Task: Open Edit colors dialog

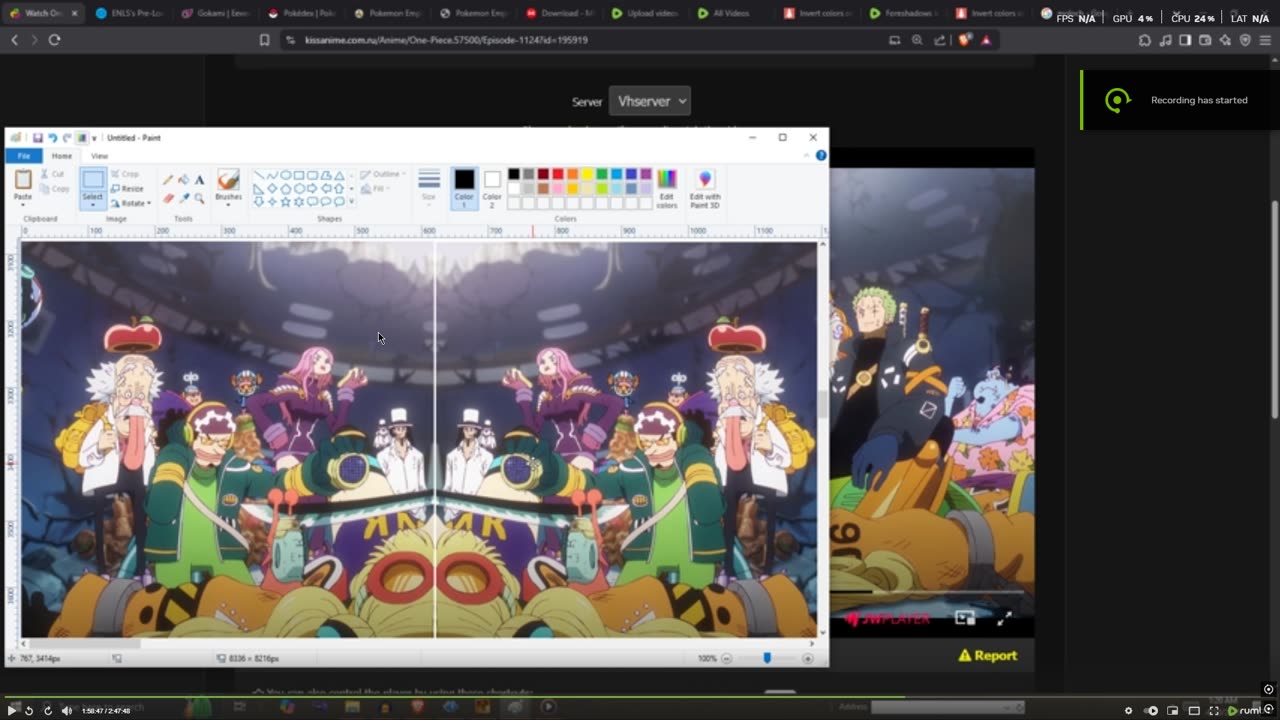Action: coord(667,187)
